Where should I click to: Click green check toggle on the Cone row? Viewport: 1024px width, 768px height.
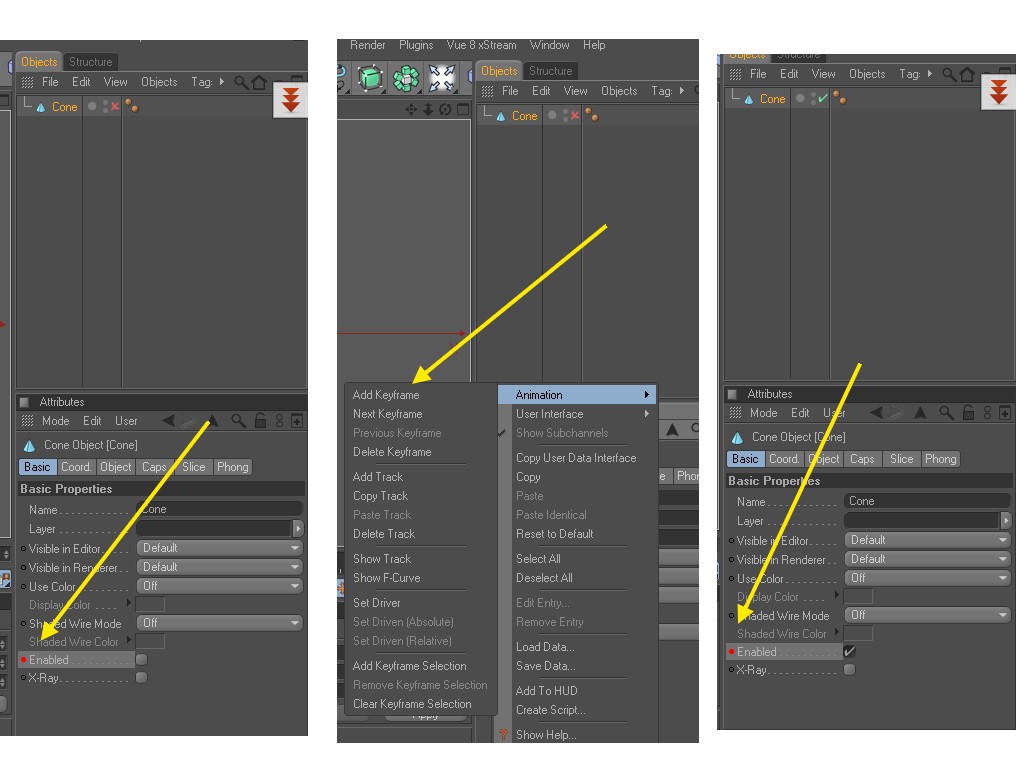coord(822,98)
